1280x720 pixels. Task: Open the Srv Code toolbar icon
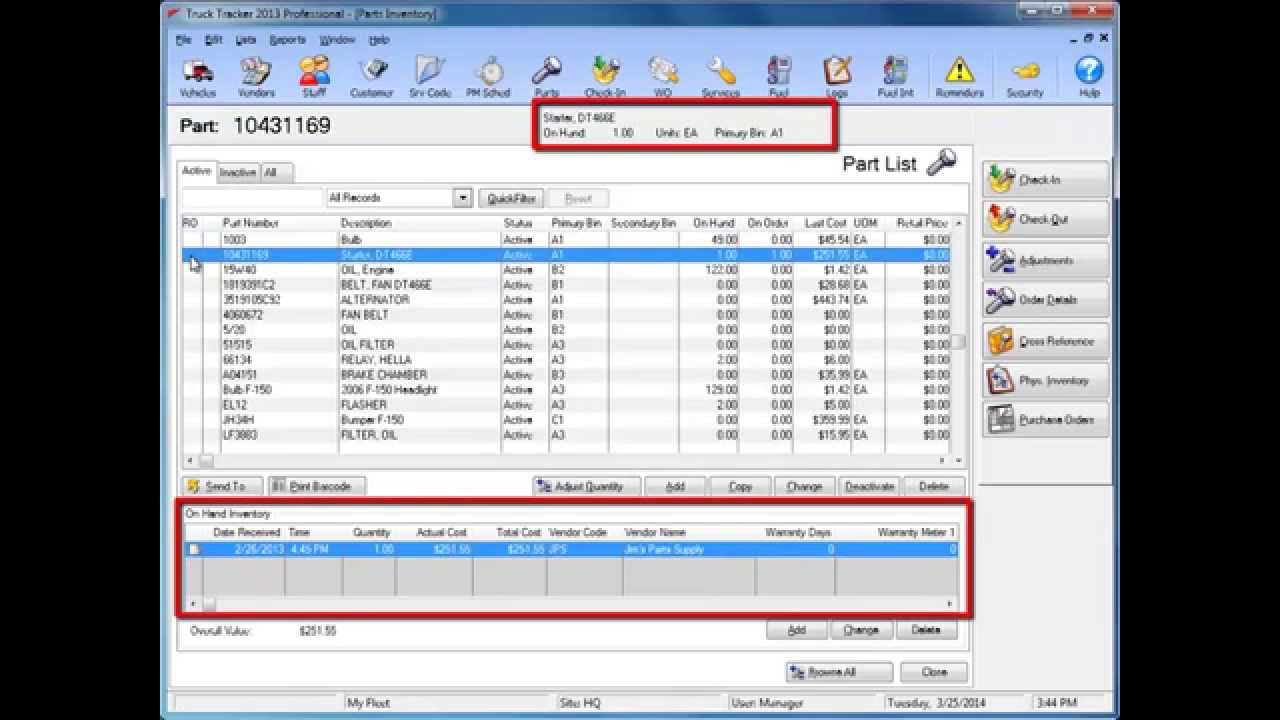click(430, 77)
